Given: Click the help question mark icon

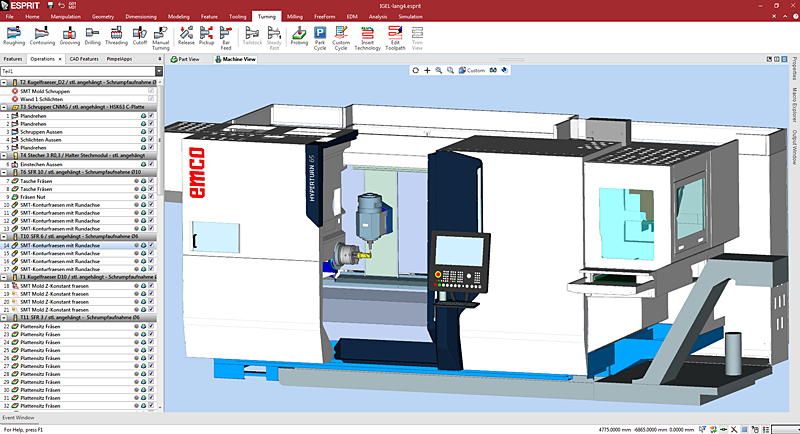Looking at the screenshot, I should [x=796, y=16].
